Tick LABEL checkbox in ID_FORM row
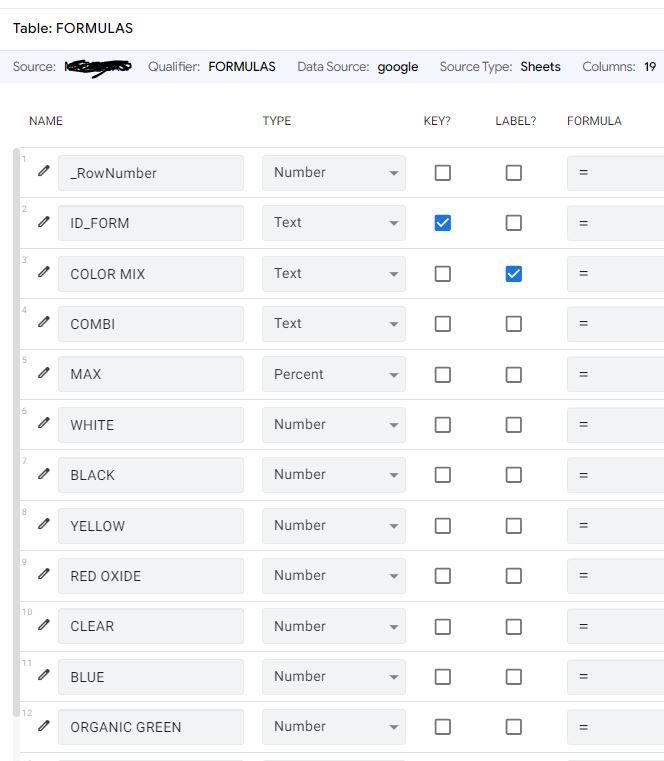Screen dimensions: 664x761 514,223
